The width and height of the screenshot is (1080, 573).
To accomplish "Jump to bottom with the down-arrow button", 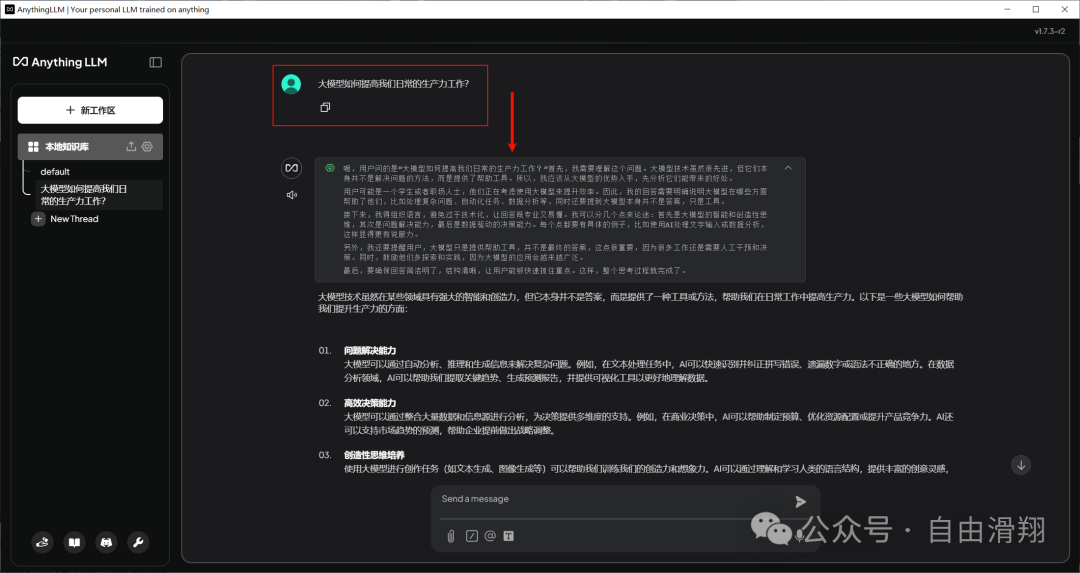I will pyautogui.click(x=1021, y=465).
